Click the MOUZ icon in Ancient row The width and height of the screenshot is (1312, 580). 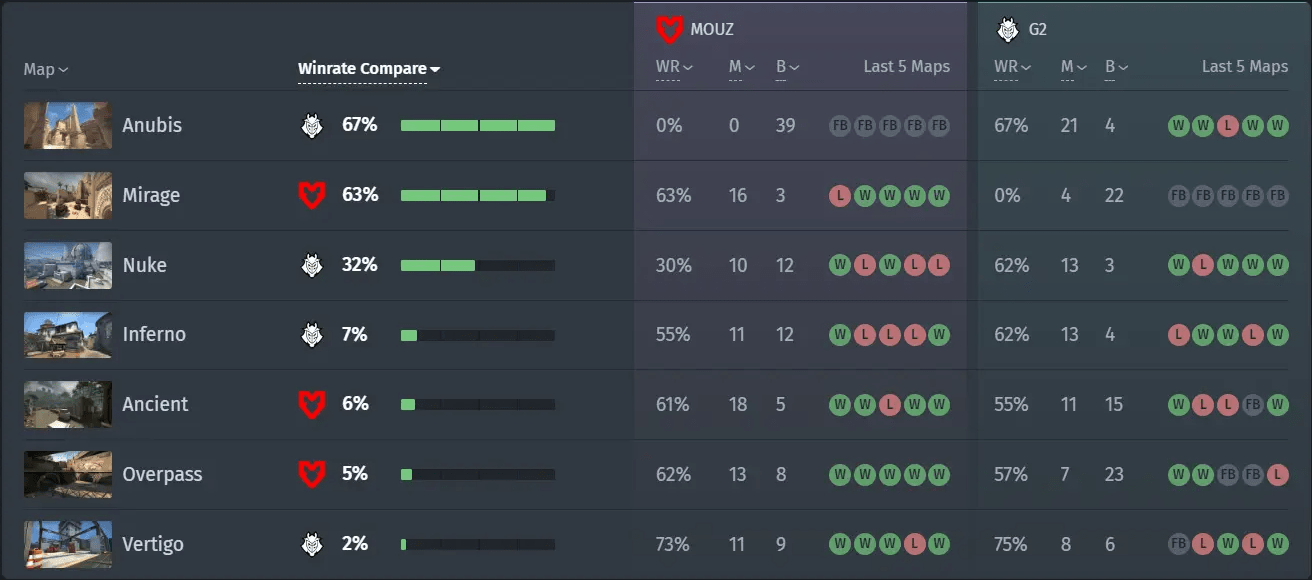312,404
